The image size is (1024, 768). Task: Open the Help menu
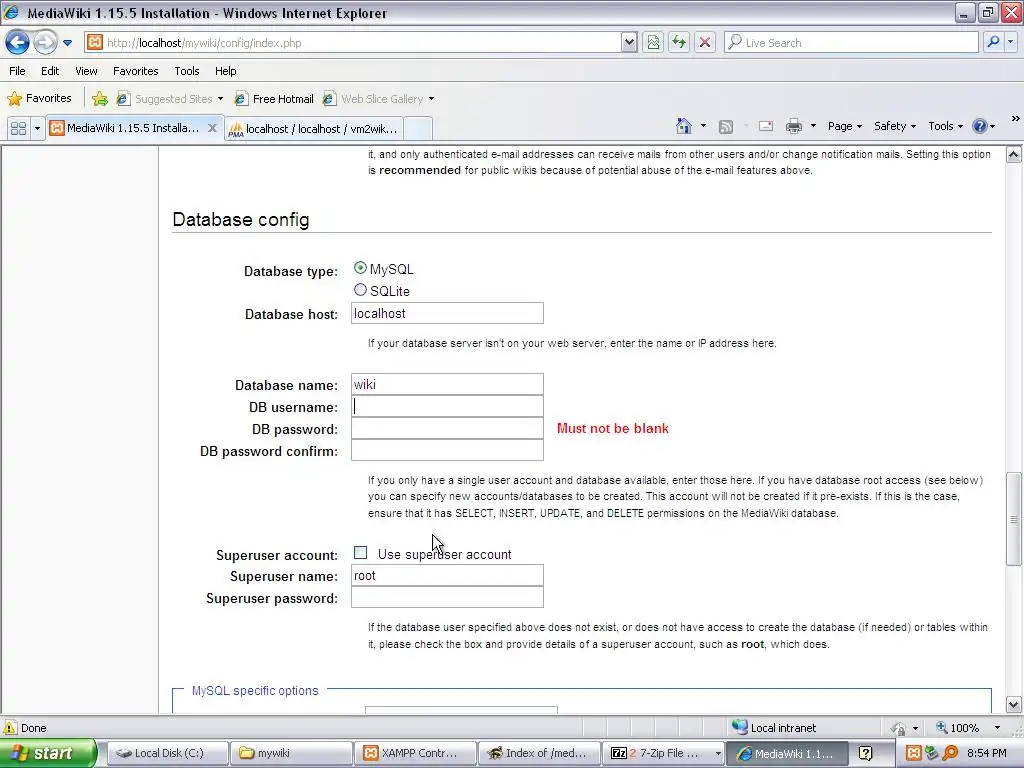pyautogui.click(x=225, y=71)
